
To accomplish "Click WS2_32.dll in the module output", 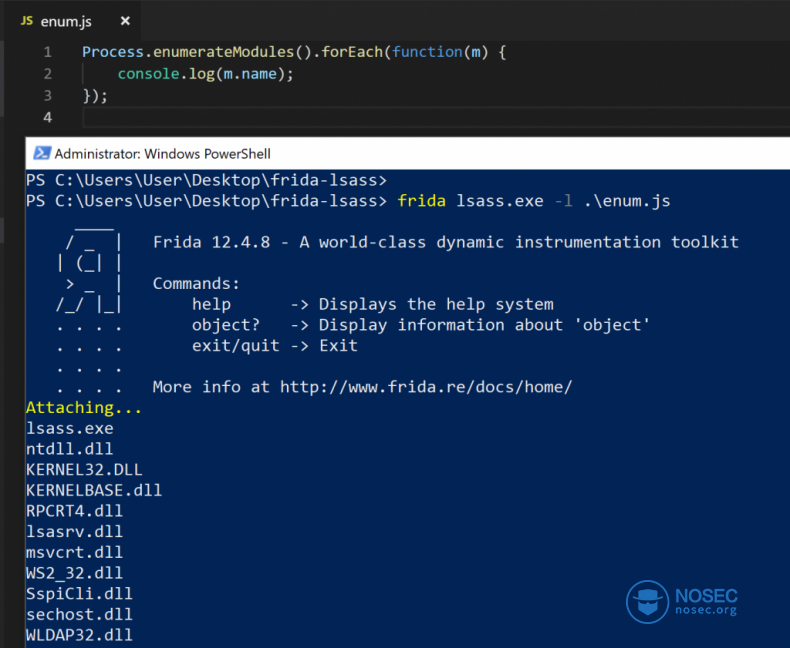I will [75, 573].
